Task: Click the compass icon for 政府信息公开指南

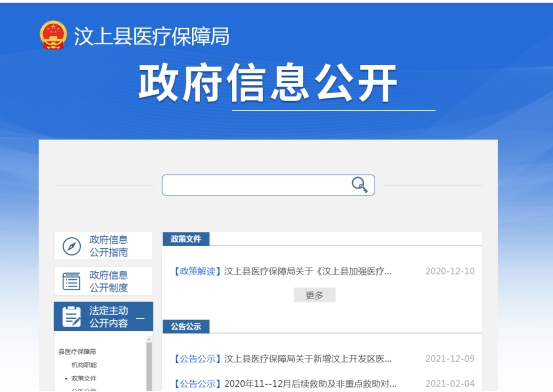Action: [72, 246]
